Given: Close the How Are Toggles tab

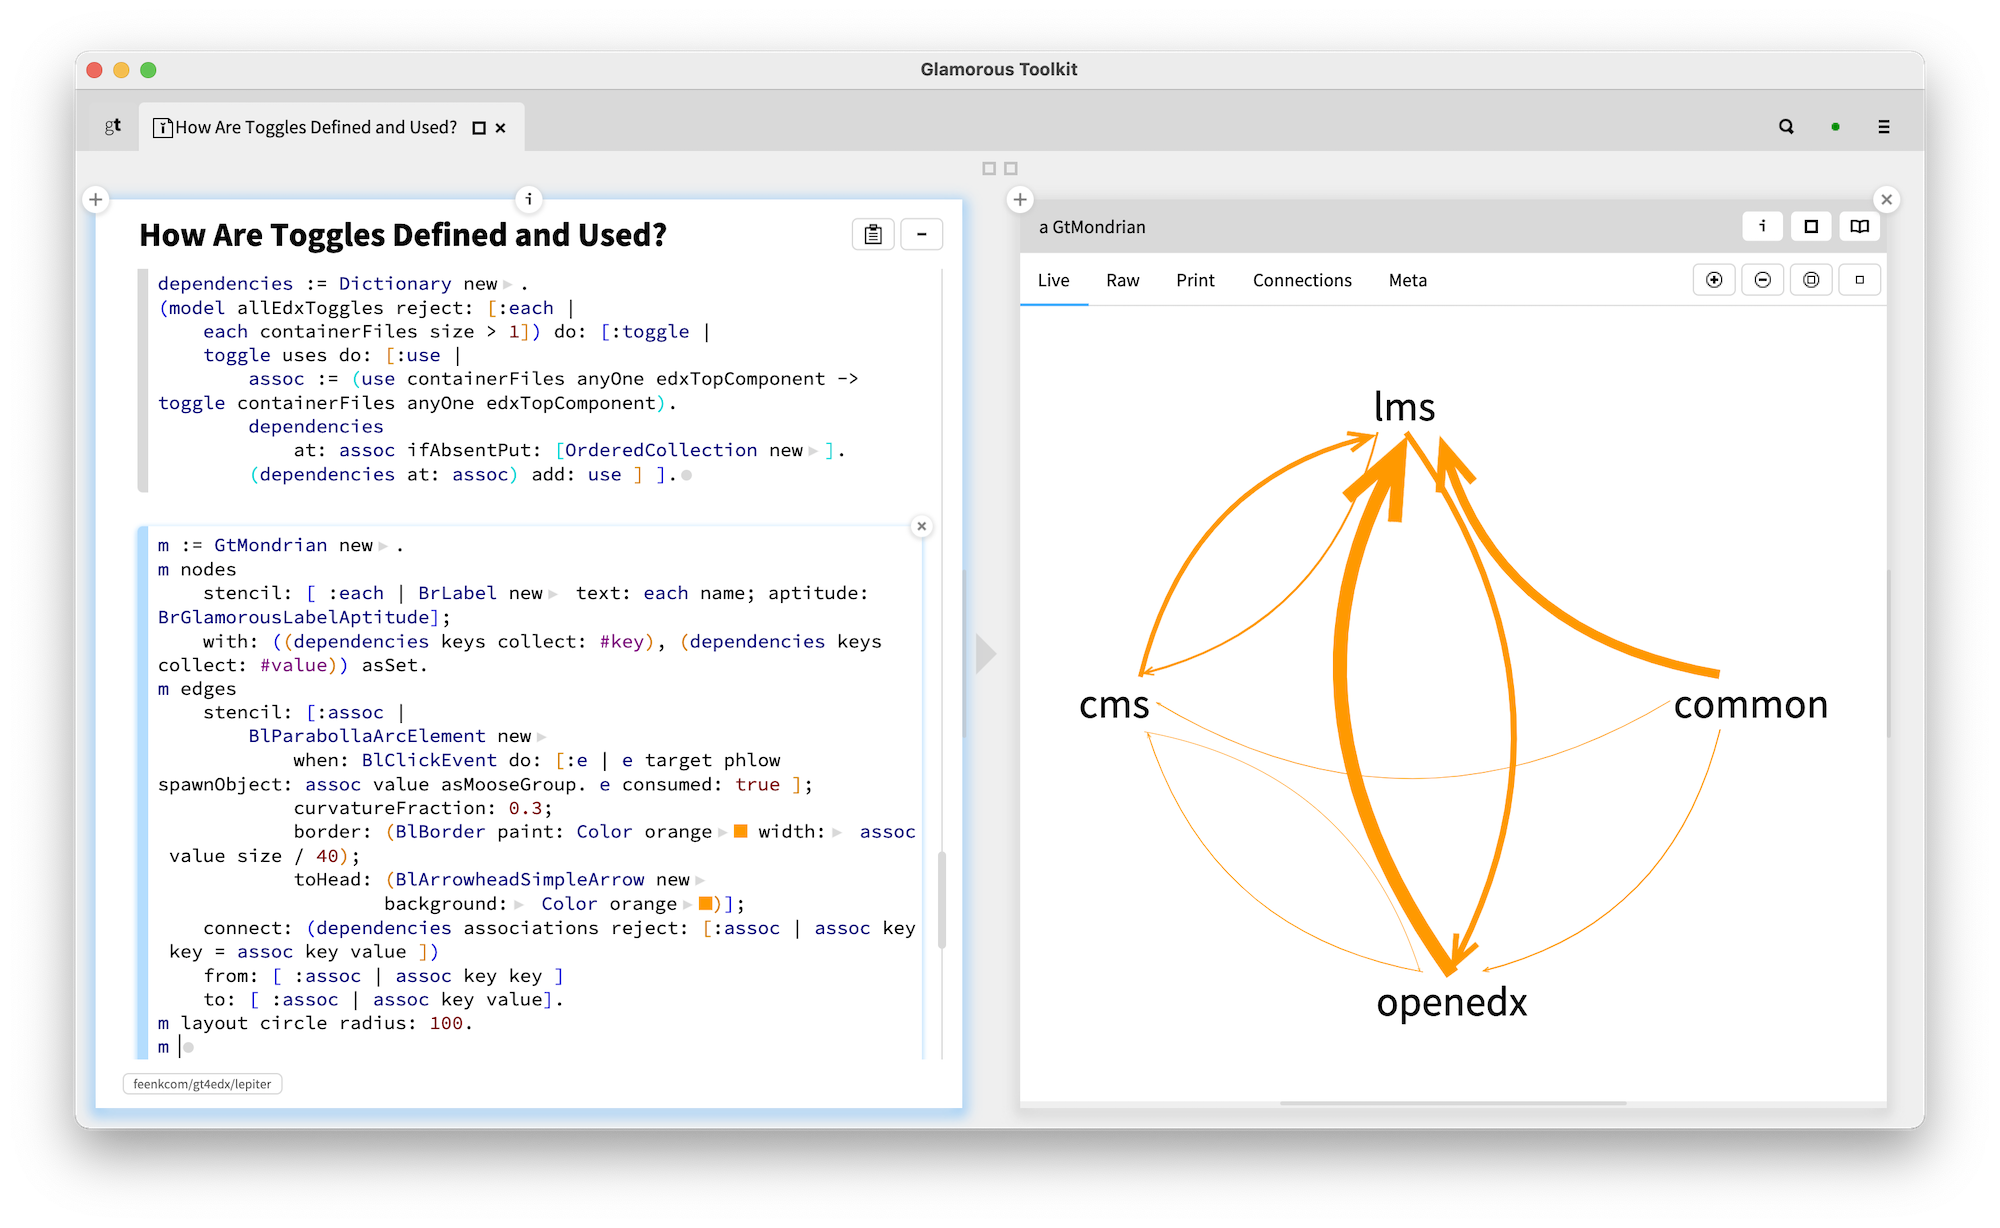Looking at the screenshot, I should (501, 128).
